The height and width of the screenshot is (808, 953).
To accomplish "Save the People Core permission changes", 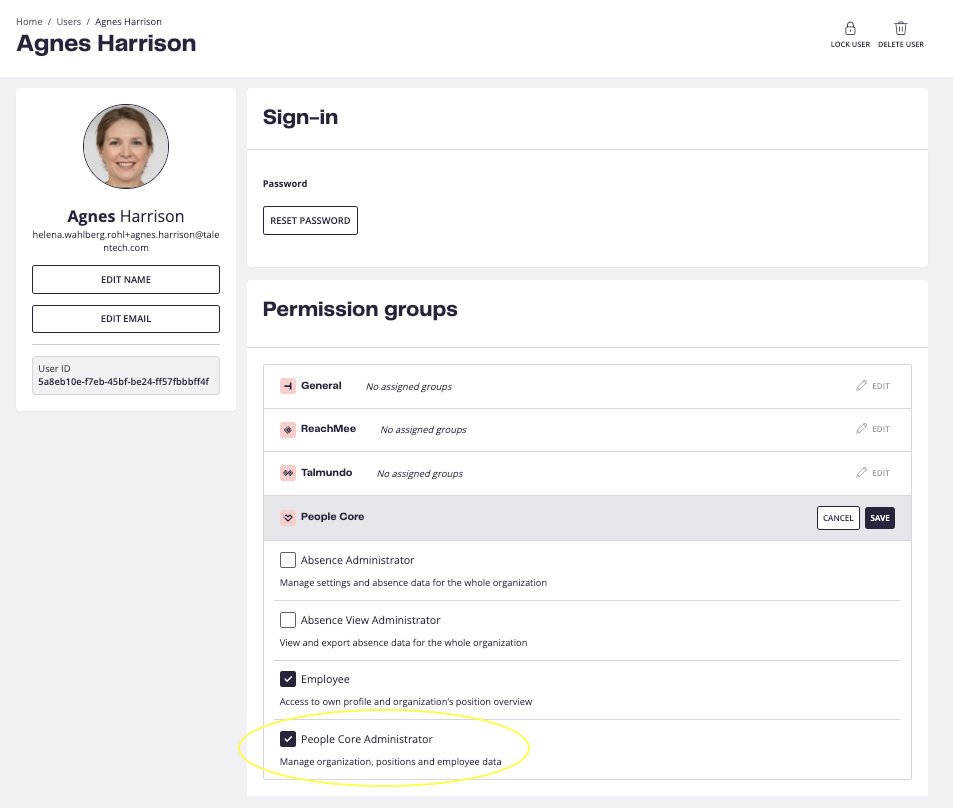I will (879, 518).
